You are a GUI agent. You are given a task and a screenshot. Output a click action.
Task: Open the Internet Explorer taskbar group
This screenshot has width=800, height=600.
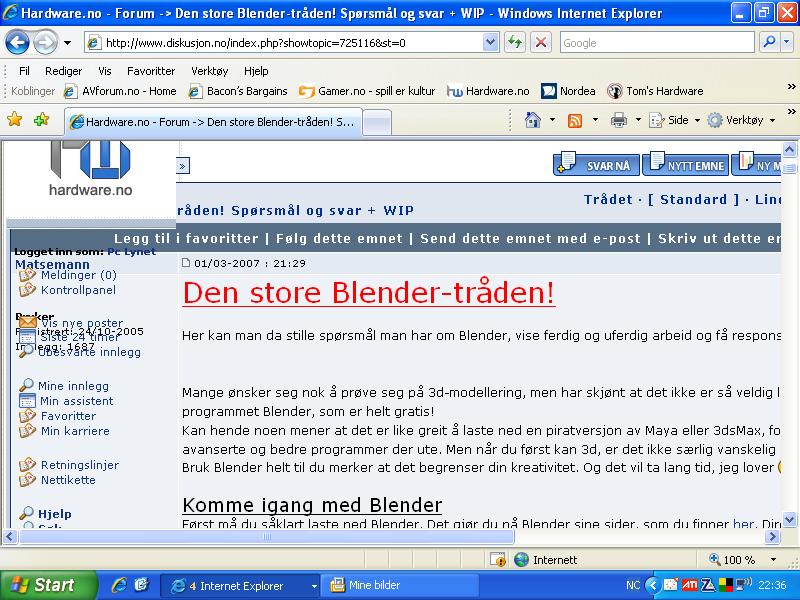coord(240,586)
